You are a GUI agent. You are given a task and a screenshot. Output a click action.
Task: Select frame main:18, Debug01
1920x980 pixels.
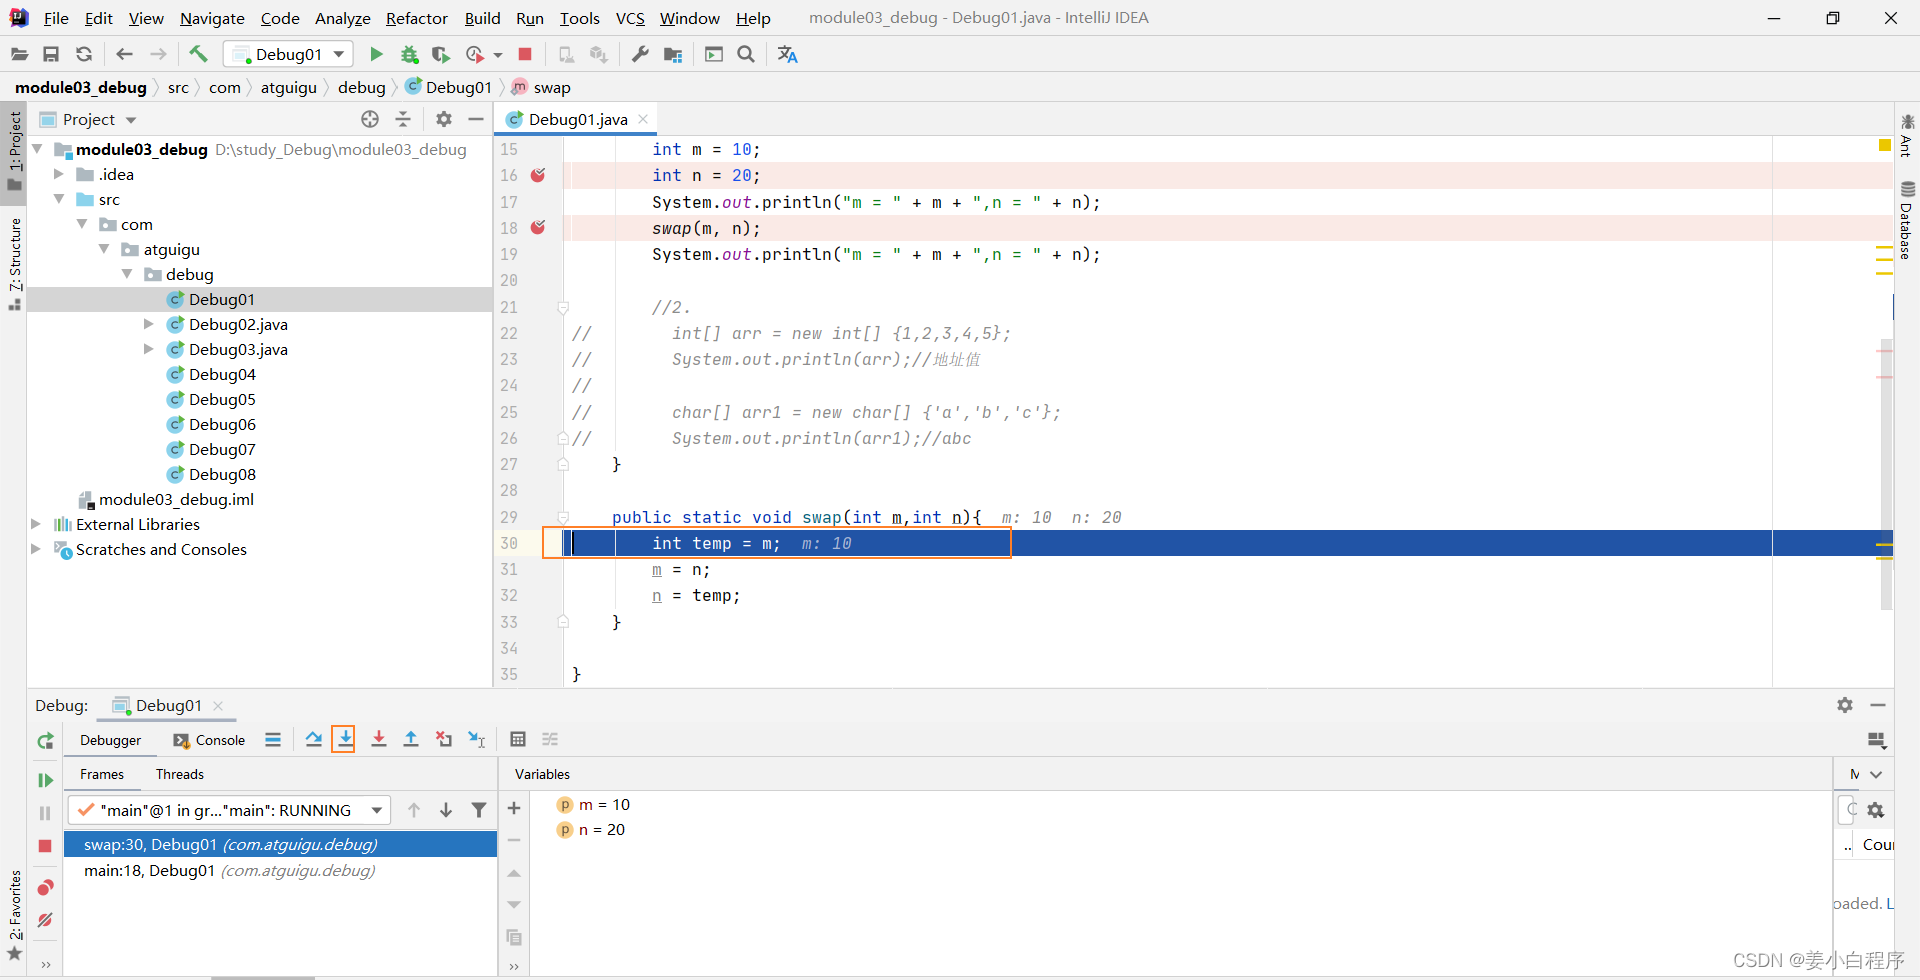[280, 870]
